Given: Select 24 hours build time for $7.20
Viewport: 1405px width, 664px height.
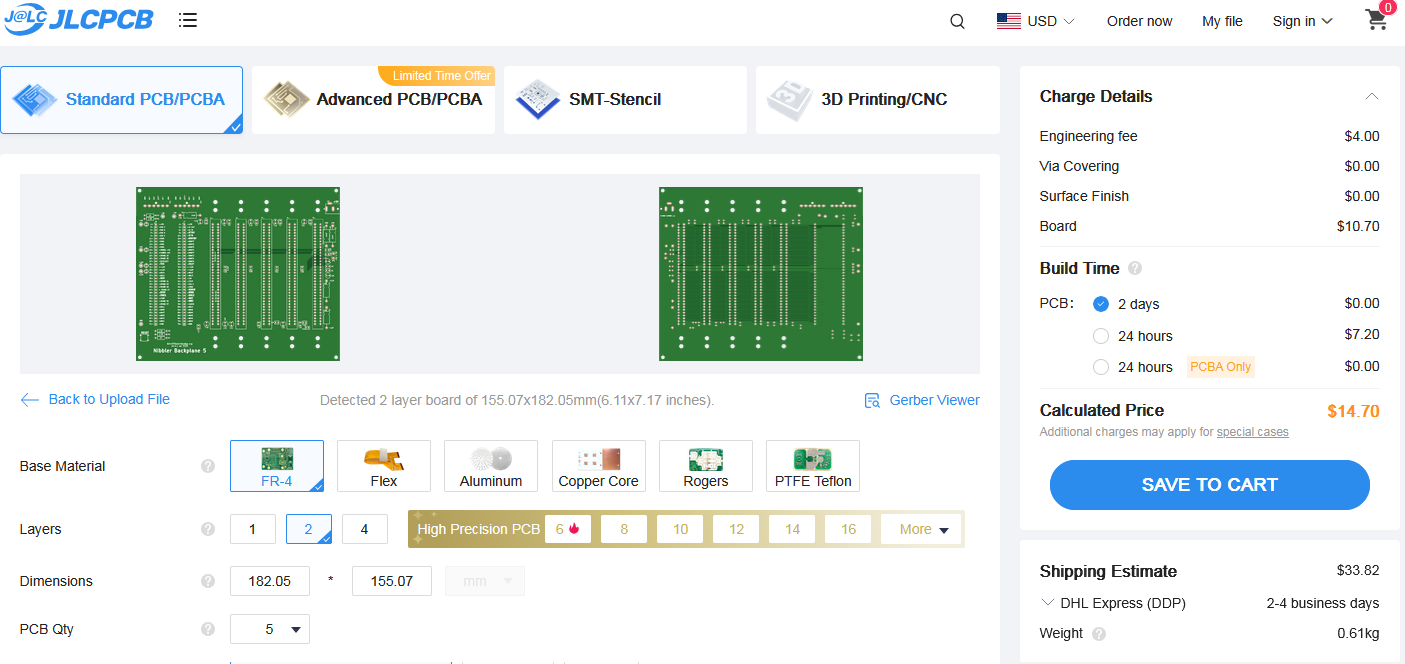Looking at the screenshot, I should pos(1101,336).
